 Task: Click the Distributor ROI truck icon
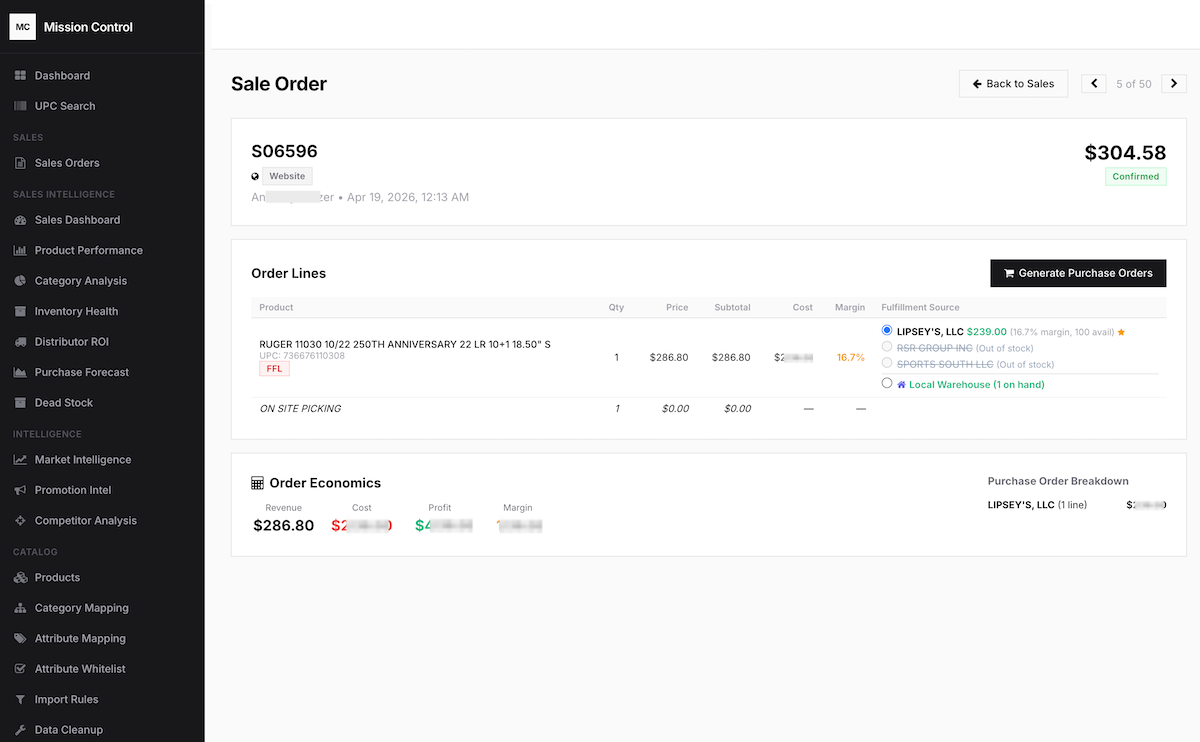coord(21,342)
